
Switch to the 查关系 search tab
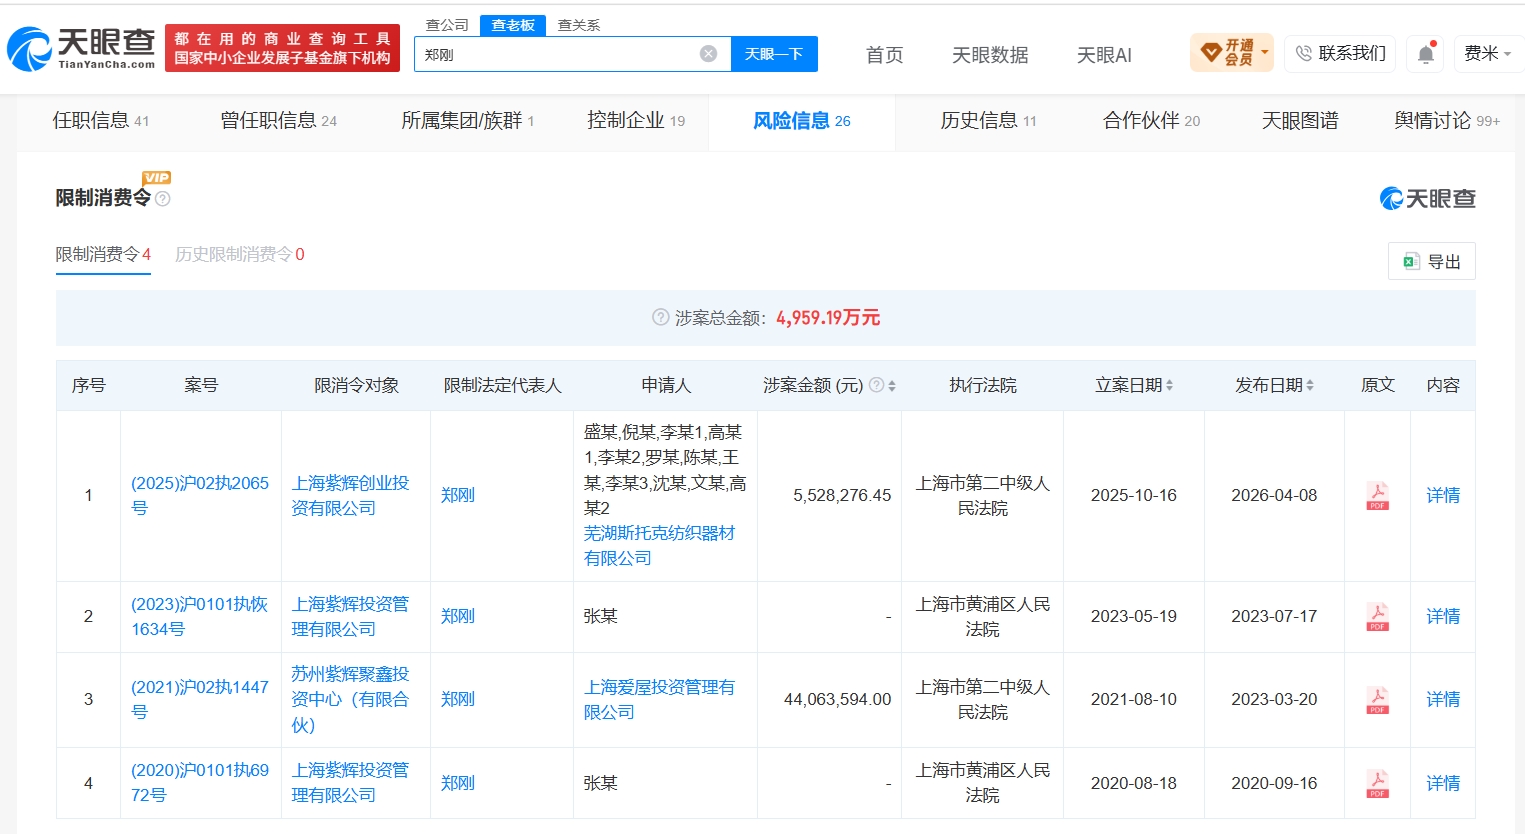(x=579, y=25)
